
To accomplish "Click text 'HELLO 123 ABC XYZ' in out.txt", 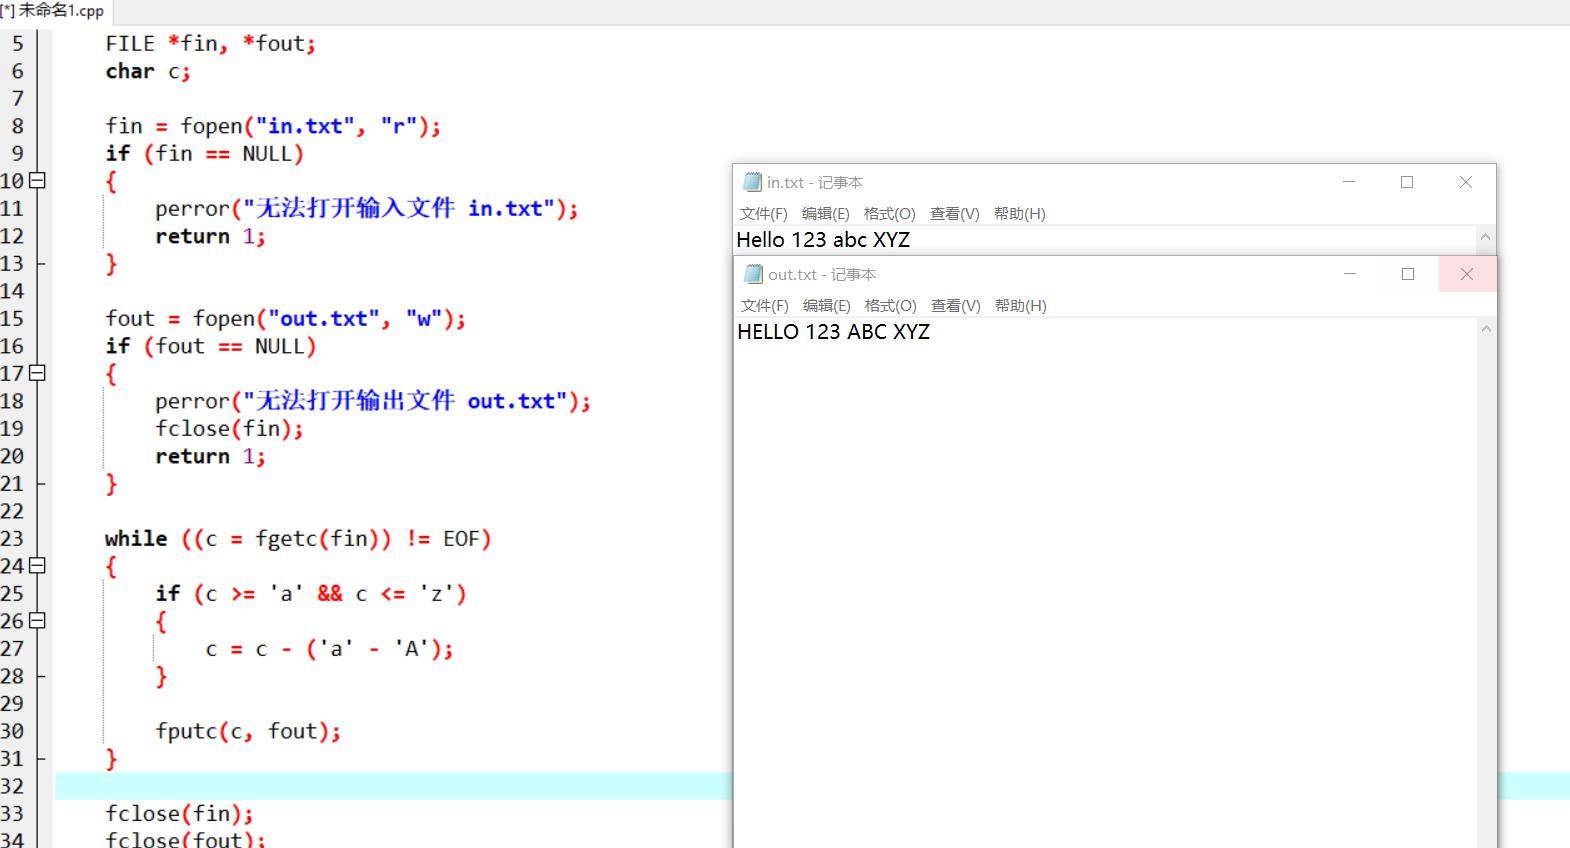I will pyautogui.click(x=834, y=332).
